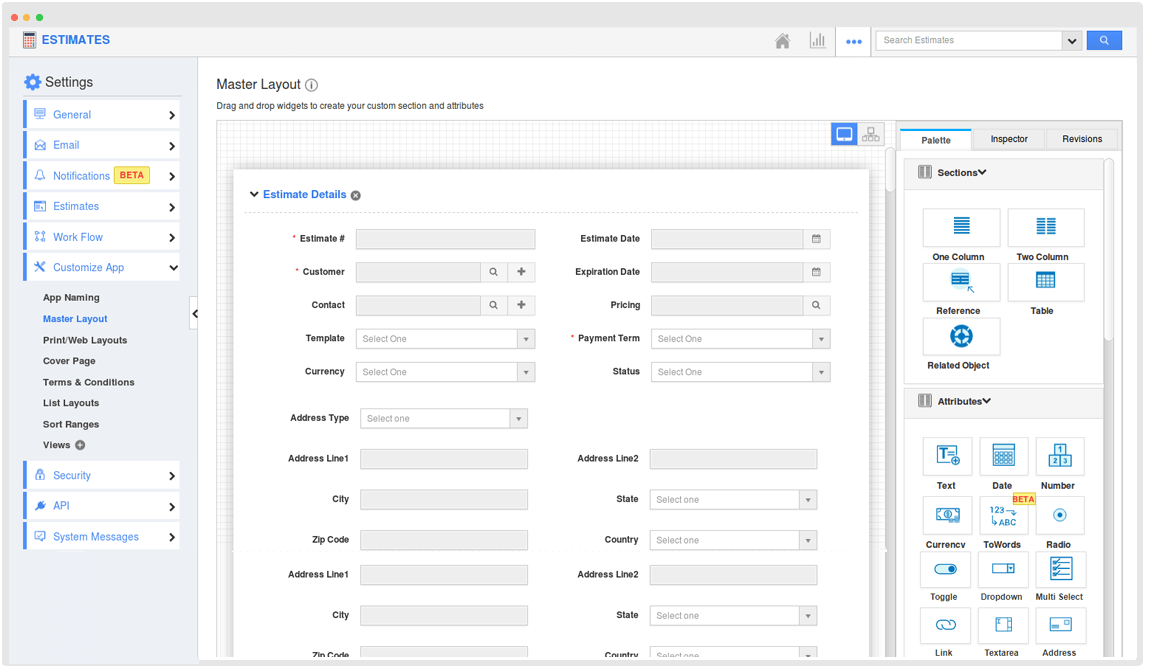Open the Payment Term dropdown
This screenshot has height=670, width=1150.
coord(741,339)
